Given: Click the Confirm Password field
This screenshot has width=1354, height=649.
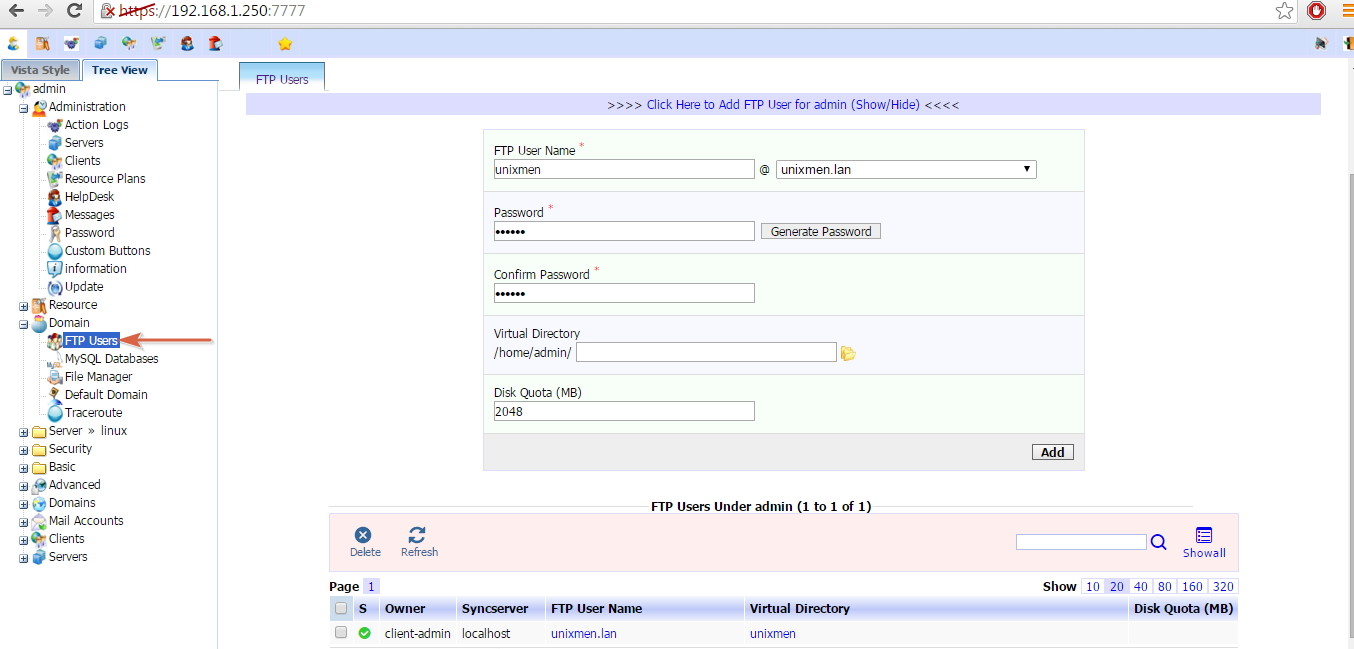Looking at the screenshot, I should click(x=624, y=293).
